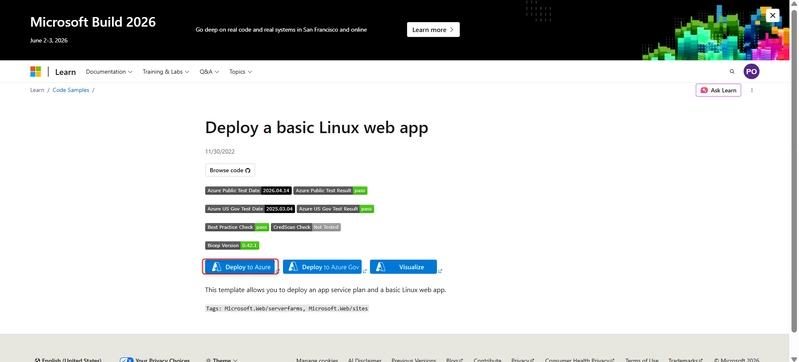
Task: Toggle Your Privacy Choices switch
Action: [x=126, y=360]
